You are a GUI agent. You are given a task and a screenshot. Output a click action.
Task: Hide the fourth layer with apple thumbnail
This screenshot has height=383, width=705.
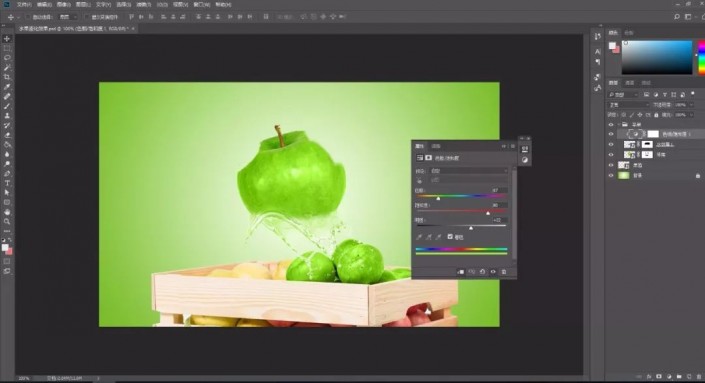pyautogui.click(x=611, y=155)
